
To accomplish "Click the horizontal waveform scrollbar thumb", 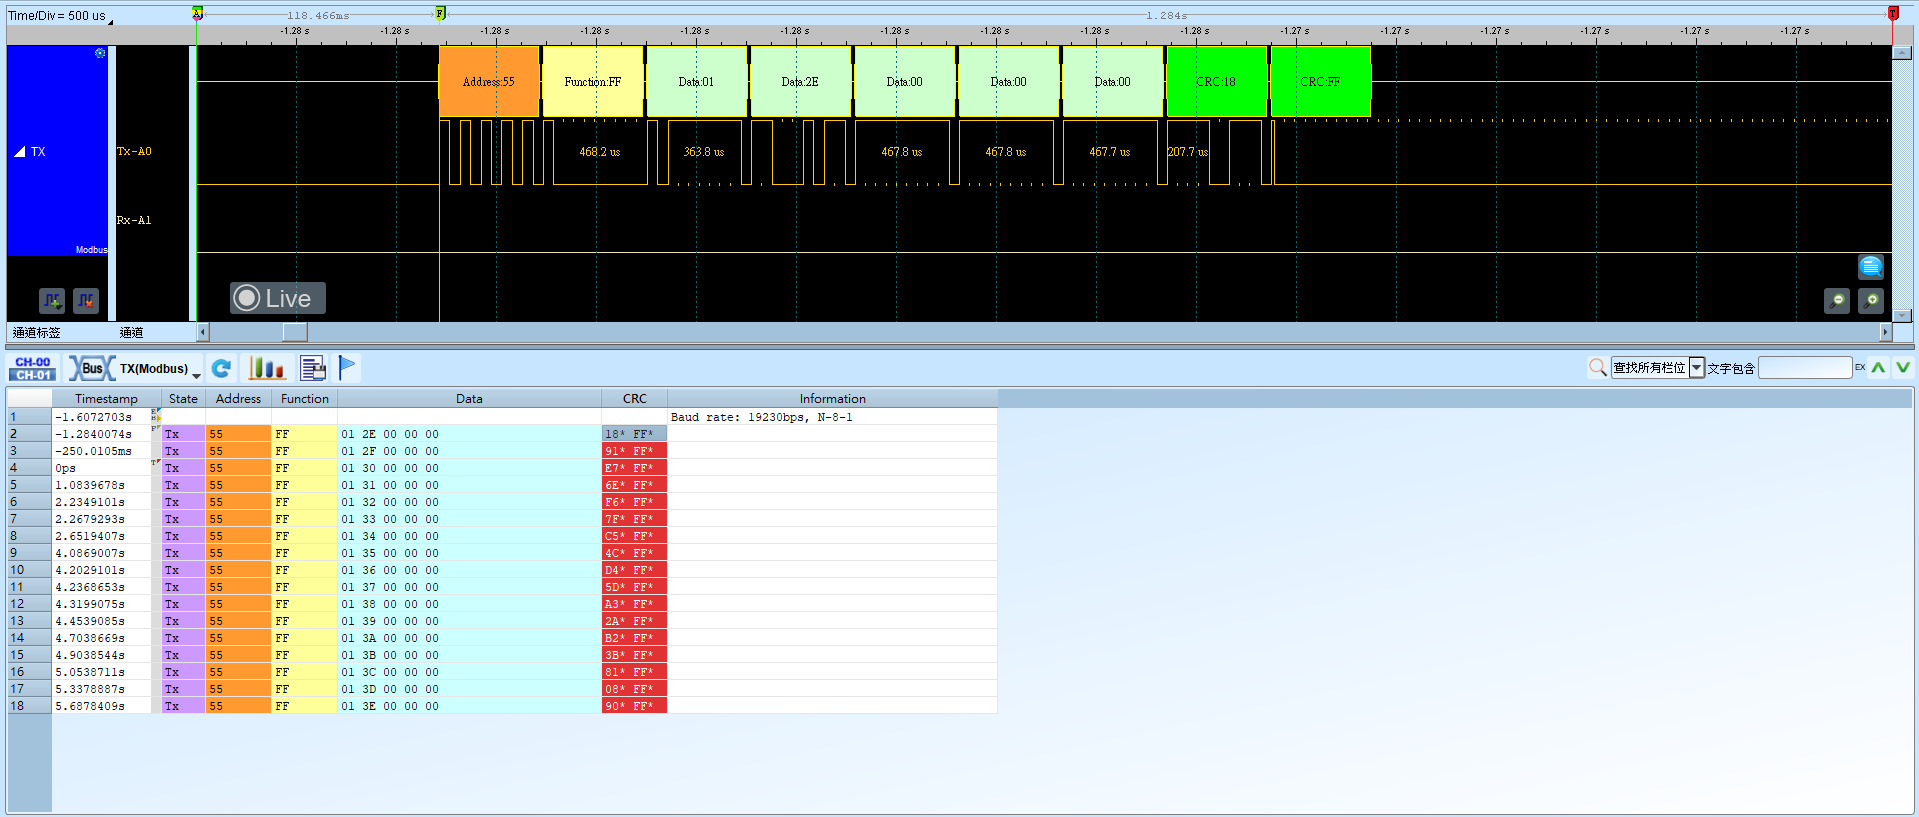I will [295, 332].
